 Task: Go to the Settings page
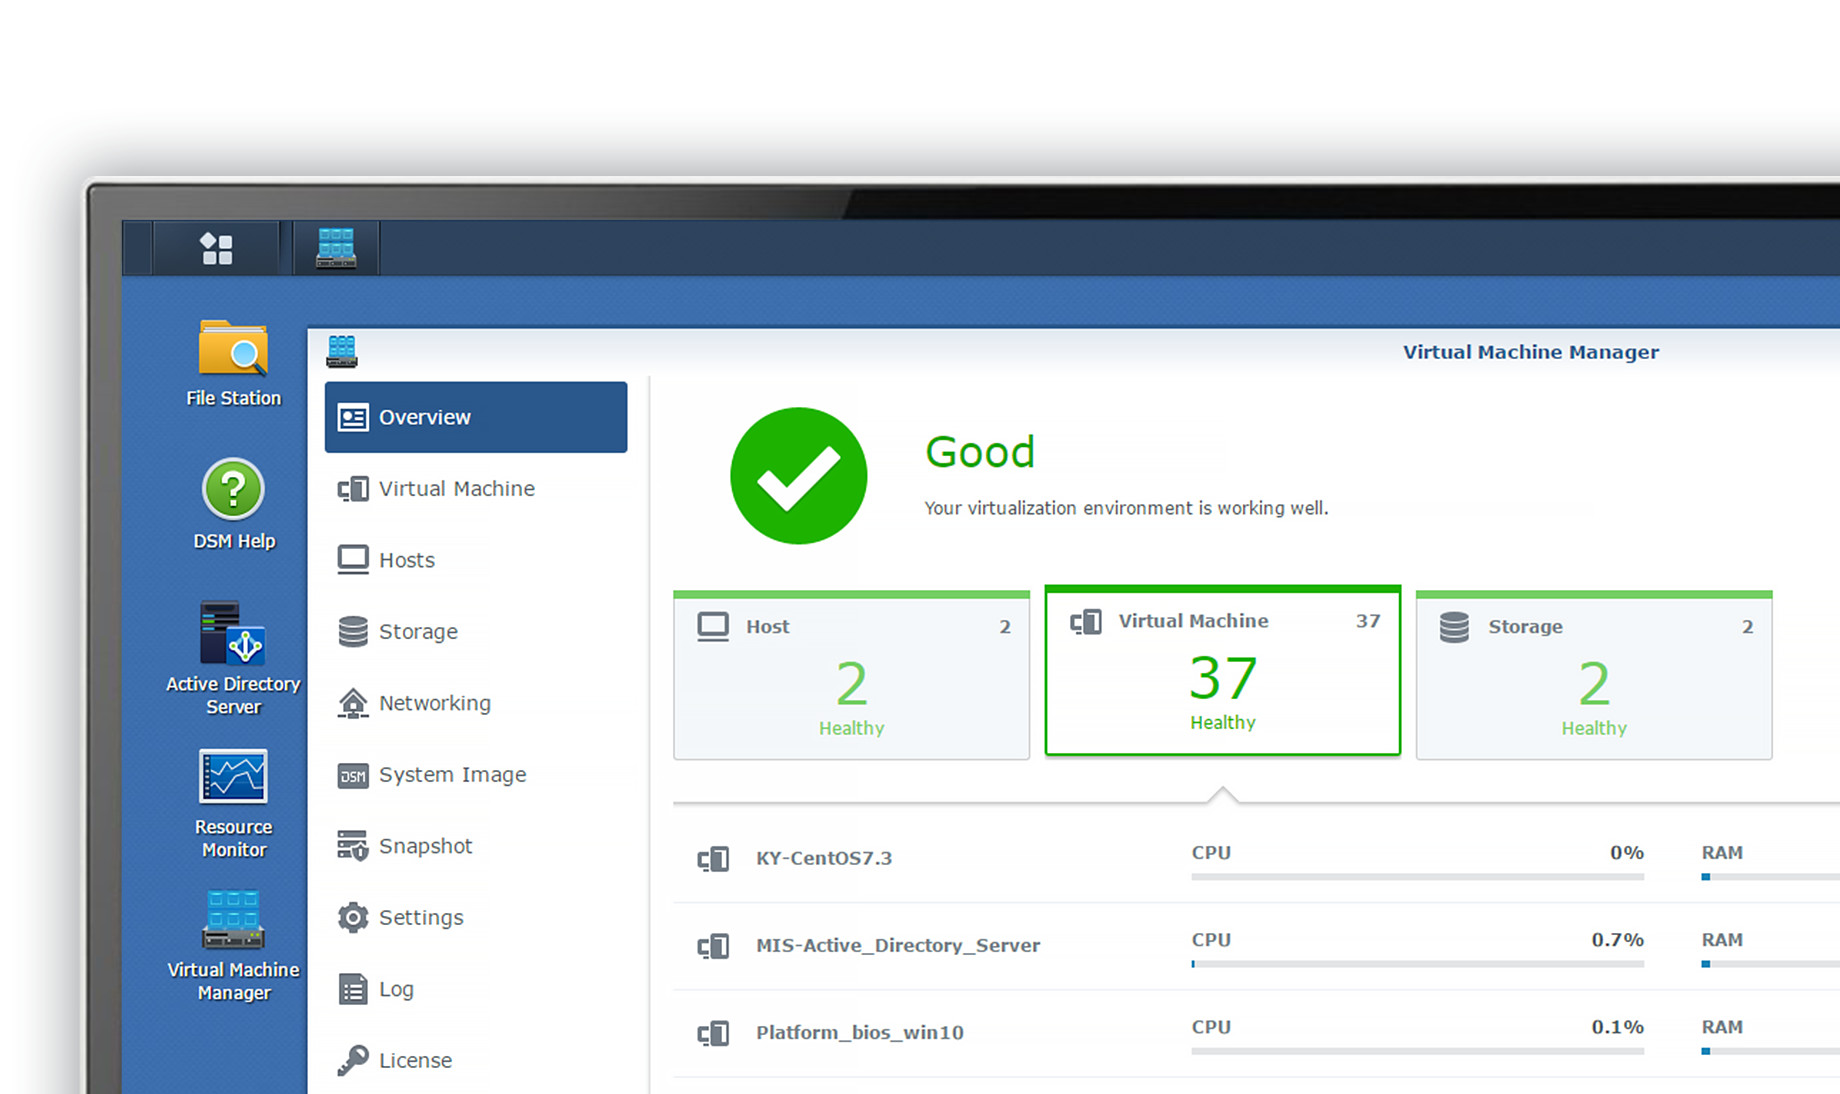coord(476,918)
